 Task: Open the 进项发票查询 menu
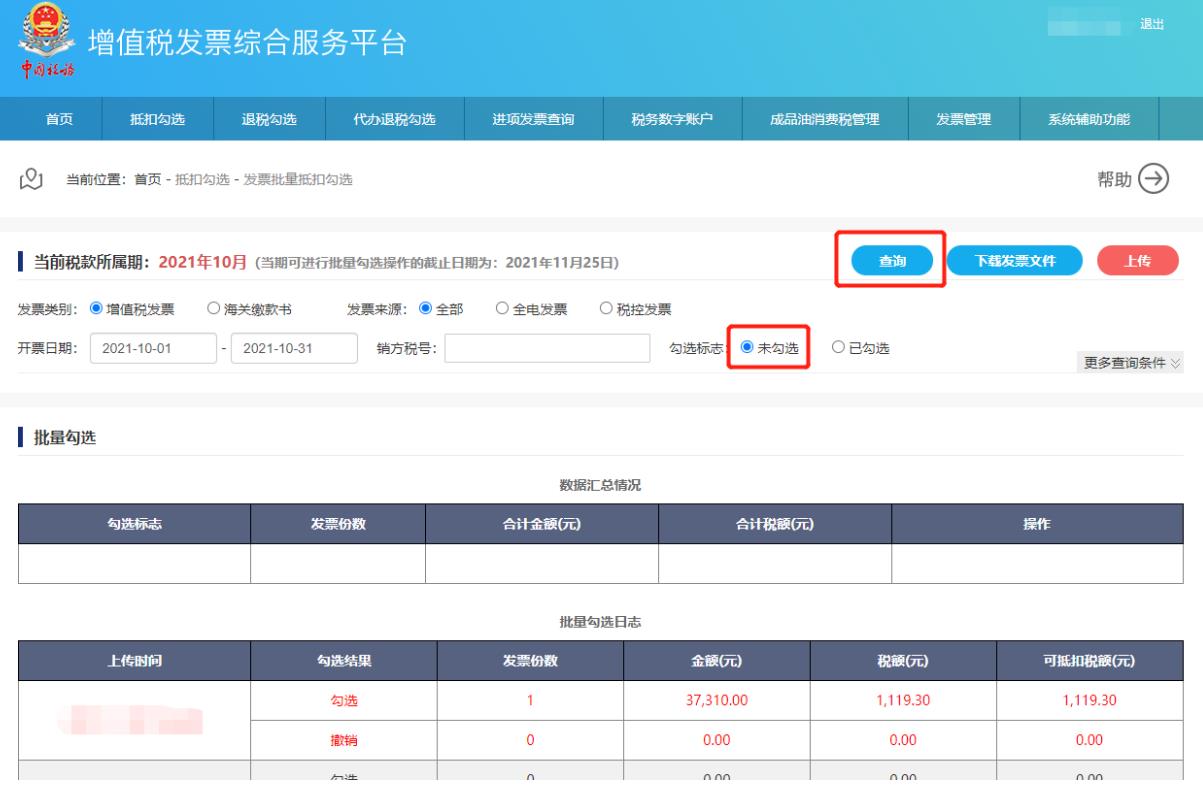[533, 120]
